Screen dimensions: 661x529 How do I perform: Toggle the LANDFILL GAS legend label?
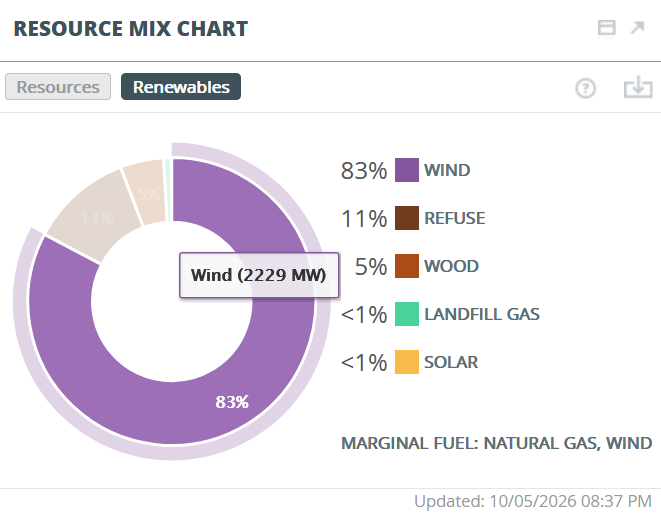pyautogui.click(x=482, y=314)
